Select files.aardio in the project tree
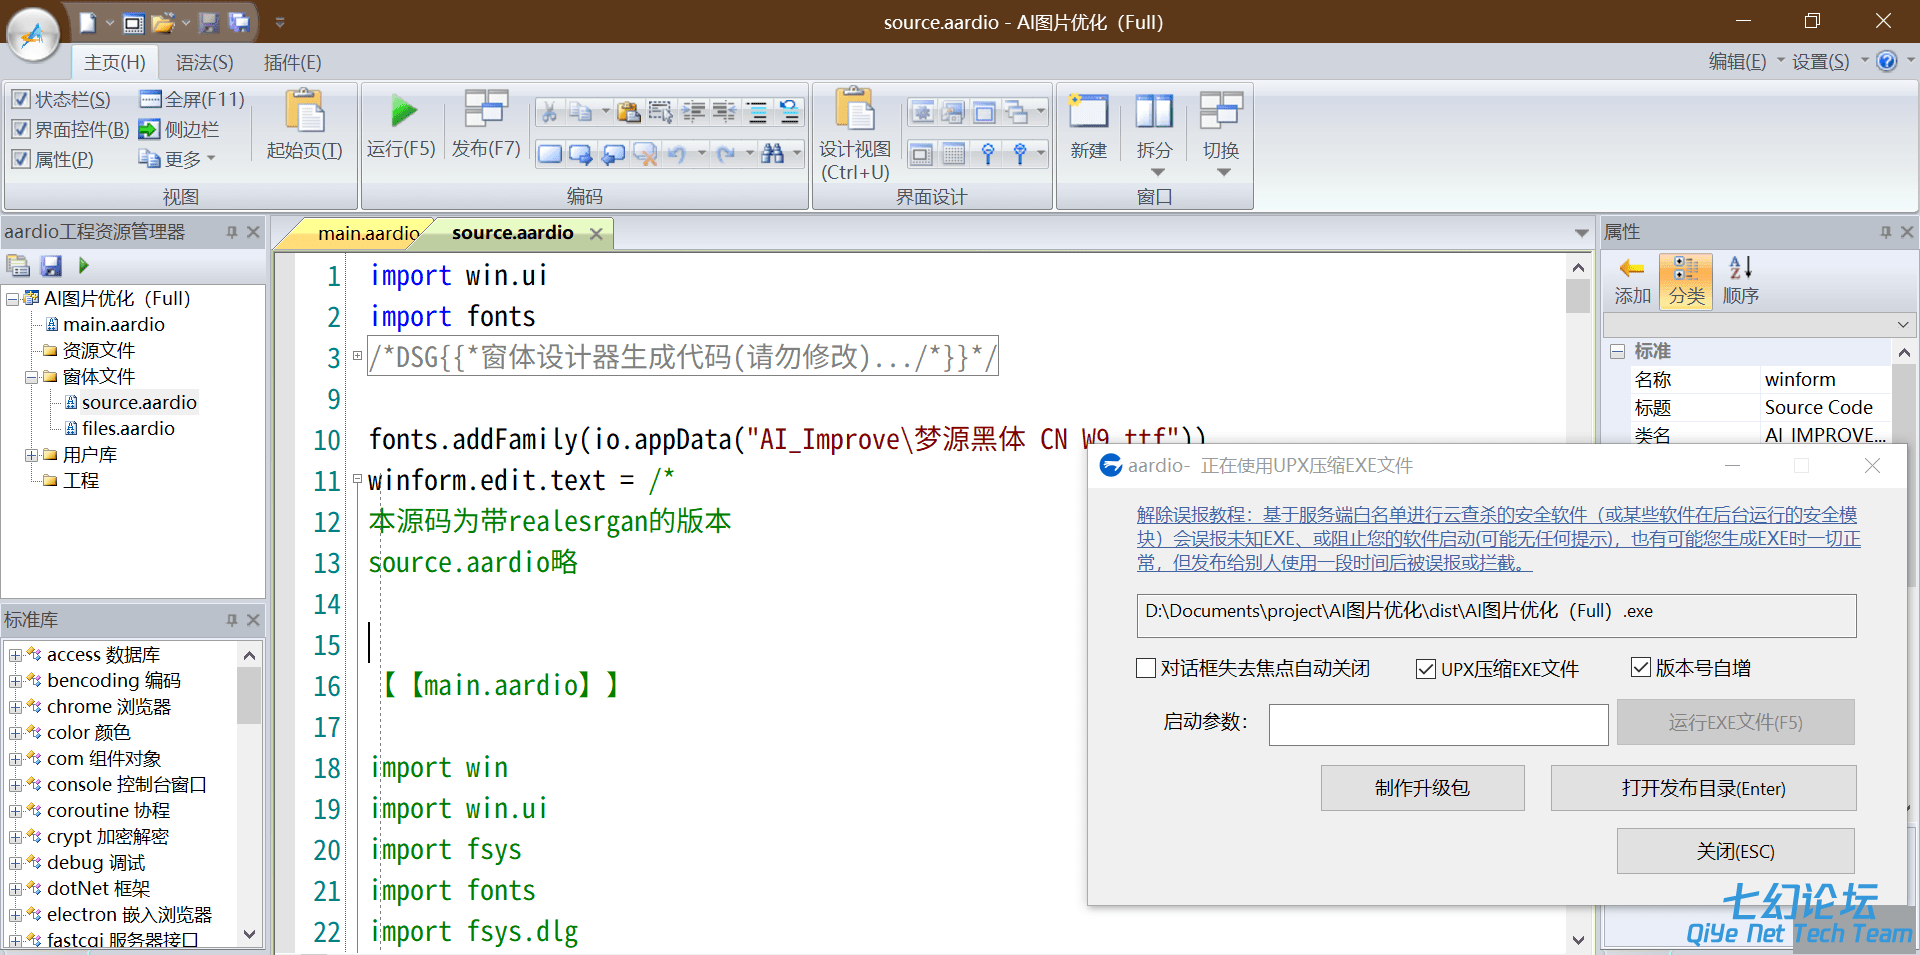Viewport: 1920px width, 955px height. pos(128,429)
